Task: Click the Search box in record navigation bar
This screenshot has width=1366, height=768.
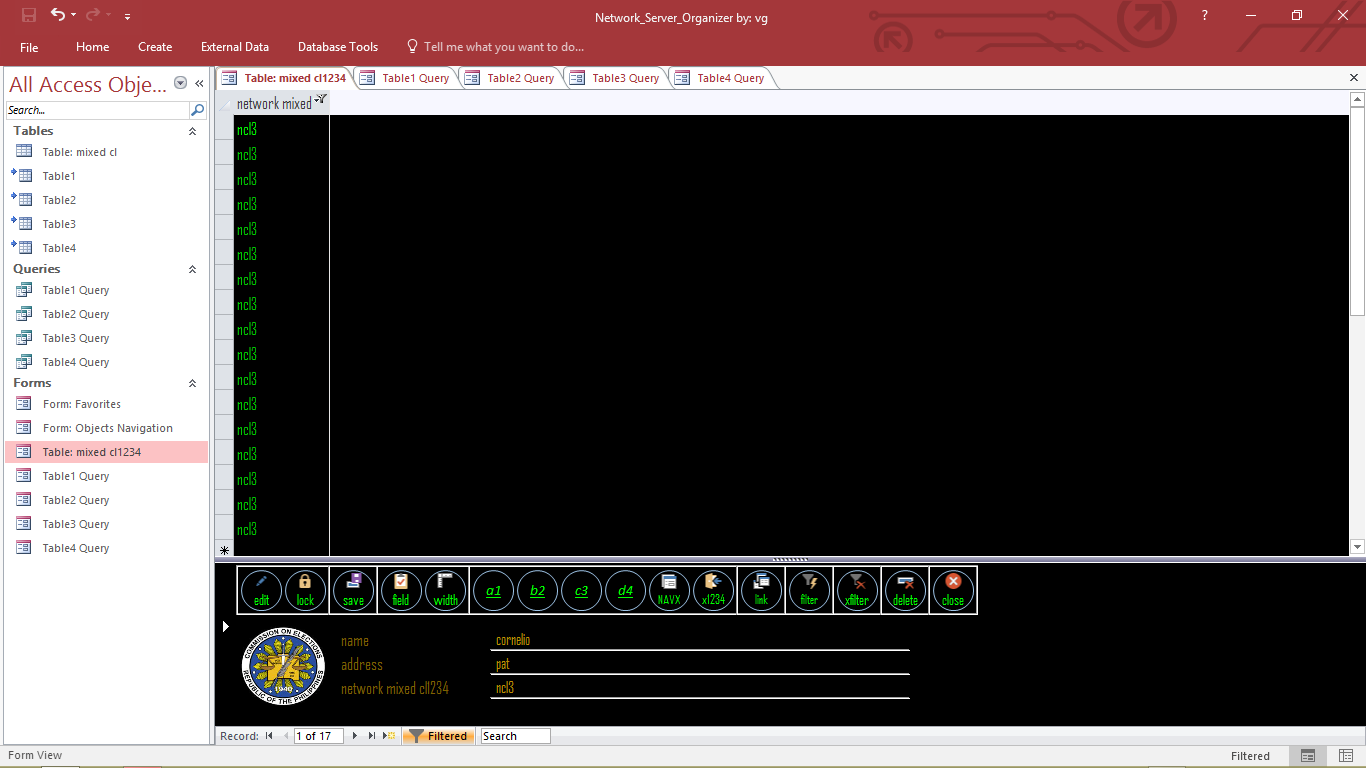Action: click(515, 736)
